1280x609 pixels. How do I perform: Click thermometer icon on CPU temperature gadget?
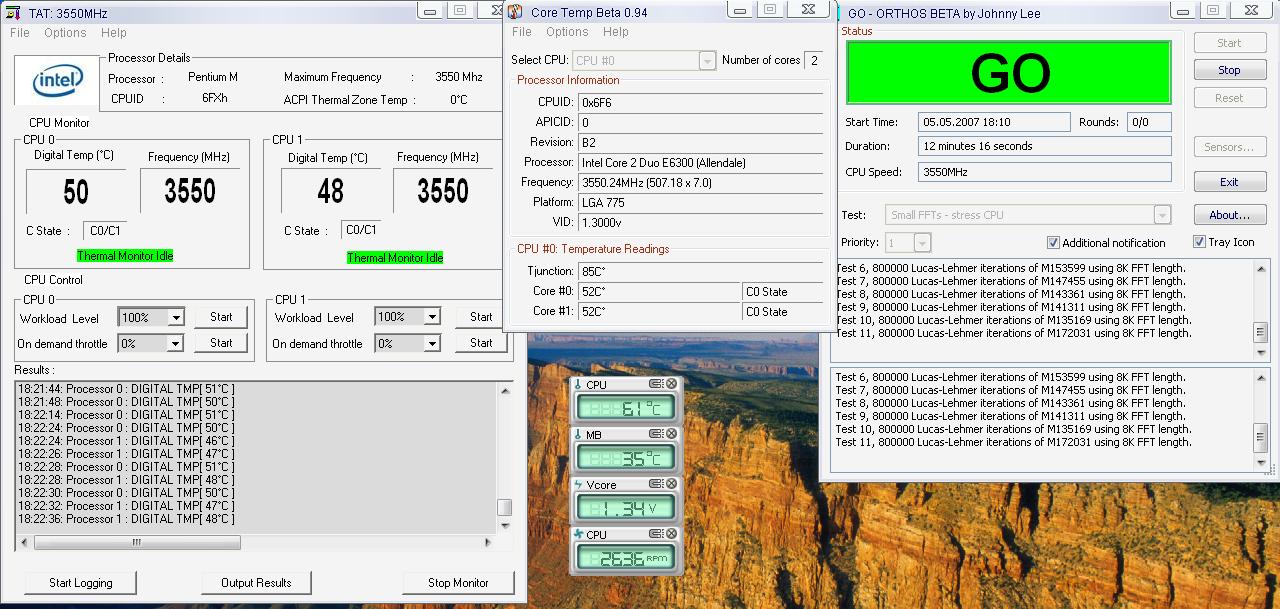pos(578,385)
